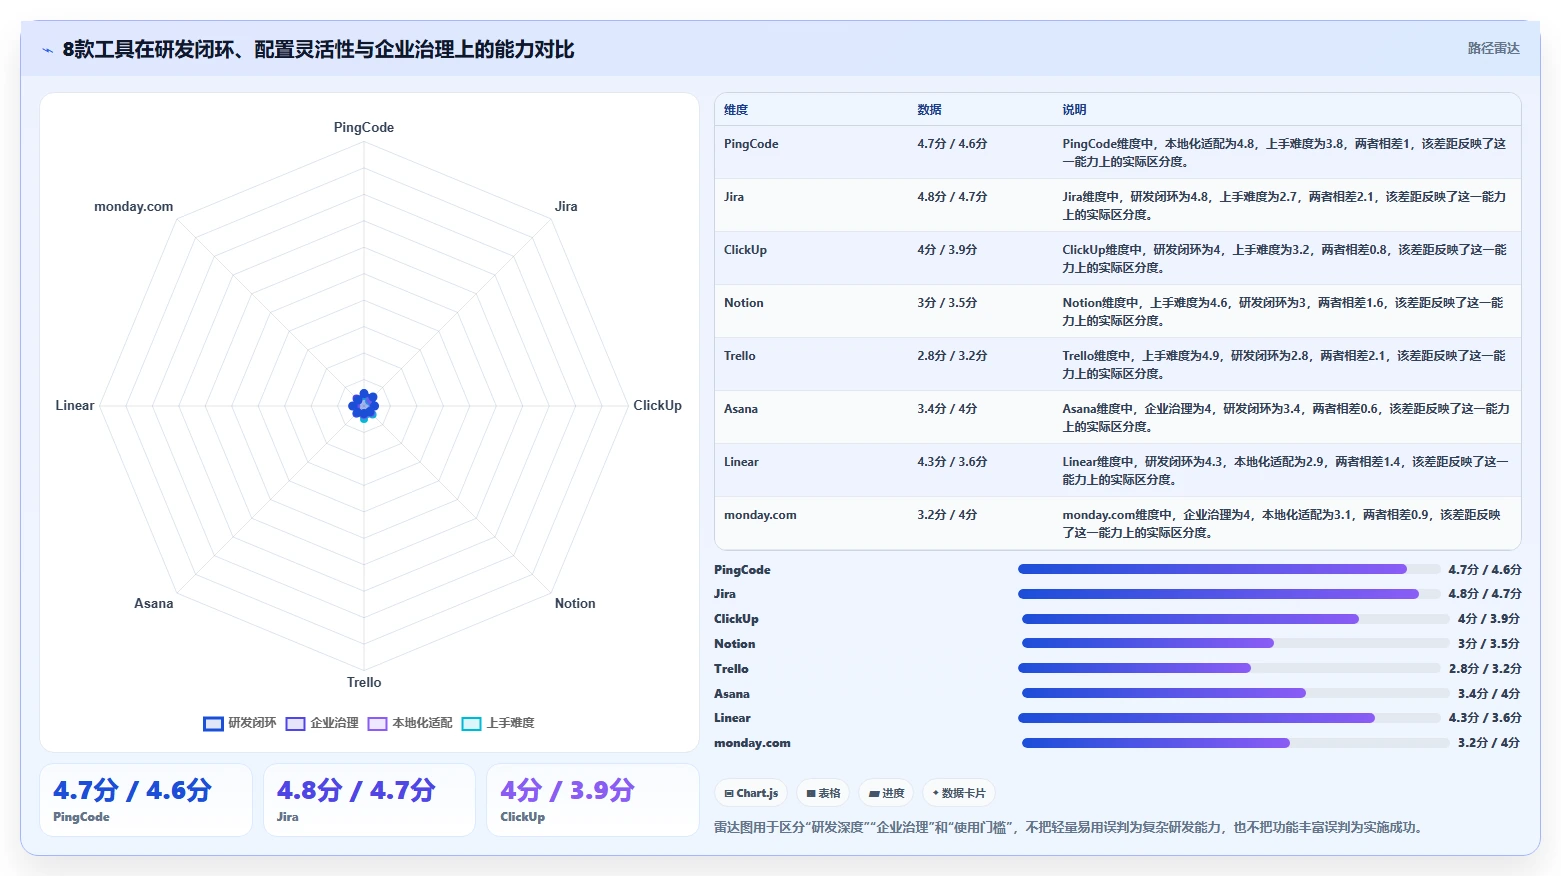The image size is (1561, 876).
Task: Click the Jira progress bar
Action: point(1229,594)
